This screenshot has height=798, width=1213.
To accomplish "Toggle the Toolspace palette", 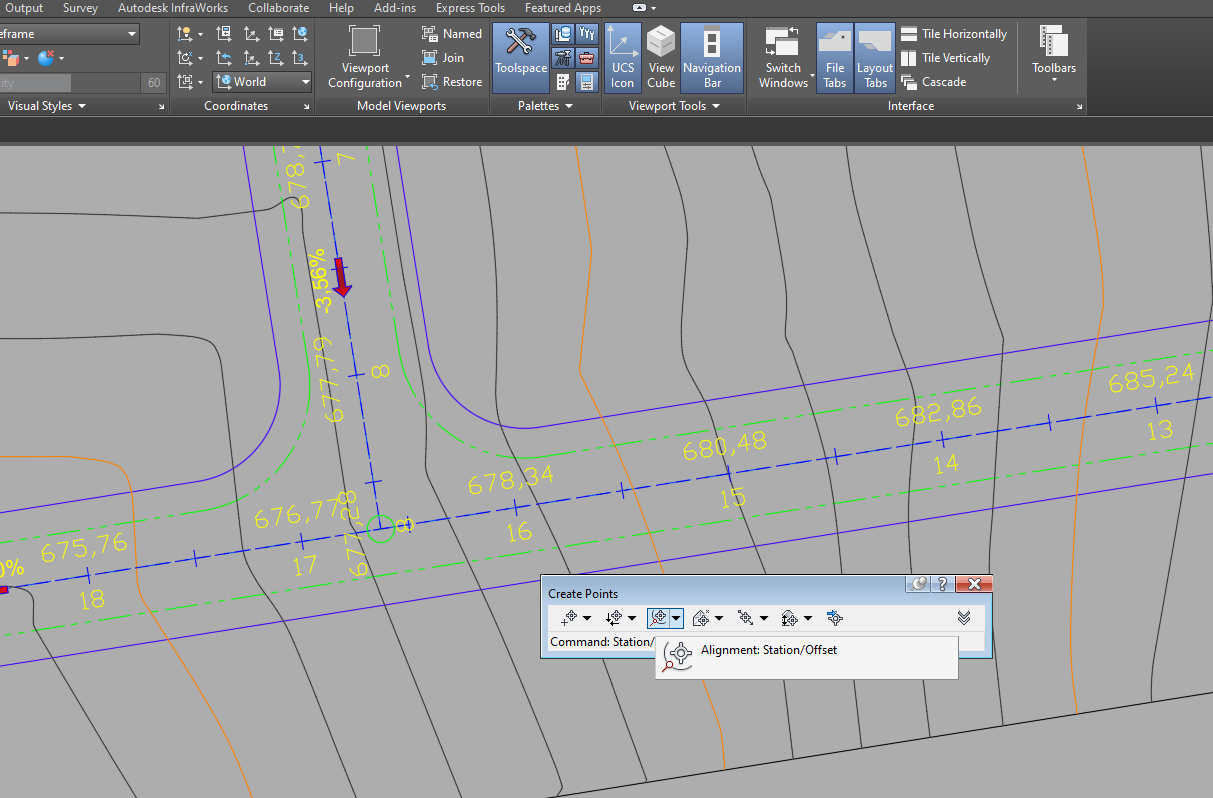I will 520,57.
